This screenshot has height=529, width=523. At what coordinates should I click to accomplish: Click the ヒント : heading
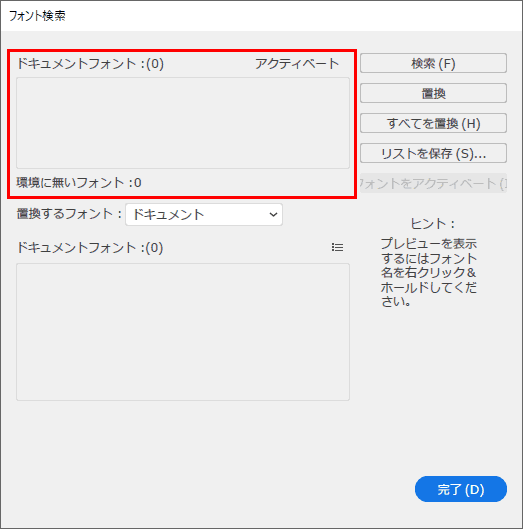tap(433, 223)
